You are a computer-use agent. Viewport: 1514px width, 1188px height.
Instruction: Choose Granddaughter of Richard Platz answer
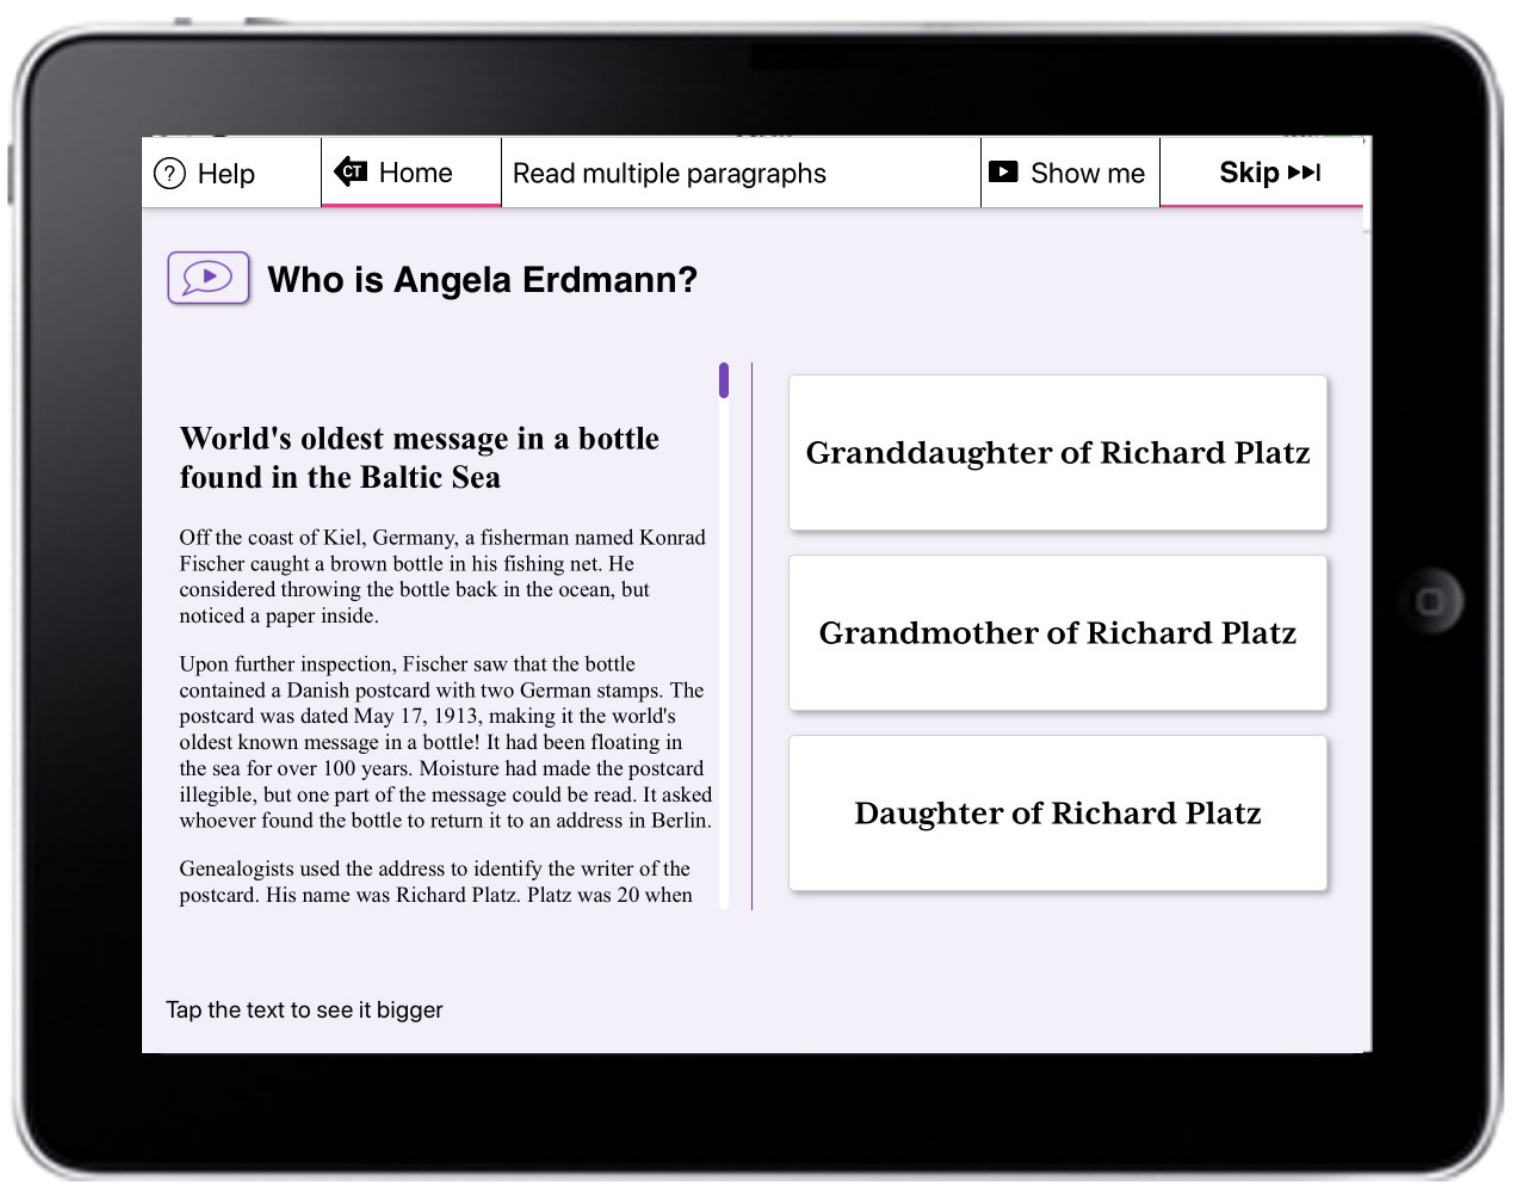pos(1057,453)
